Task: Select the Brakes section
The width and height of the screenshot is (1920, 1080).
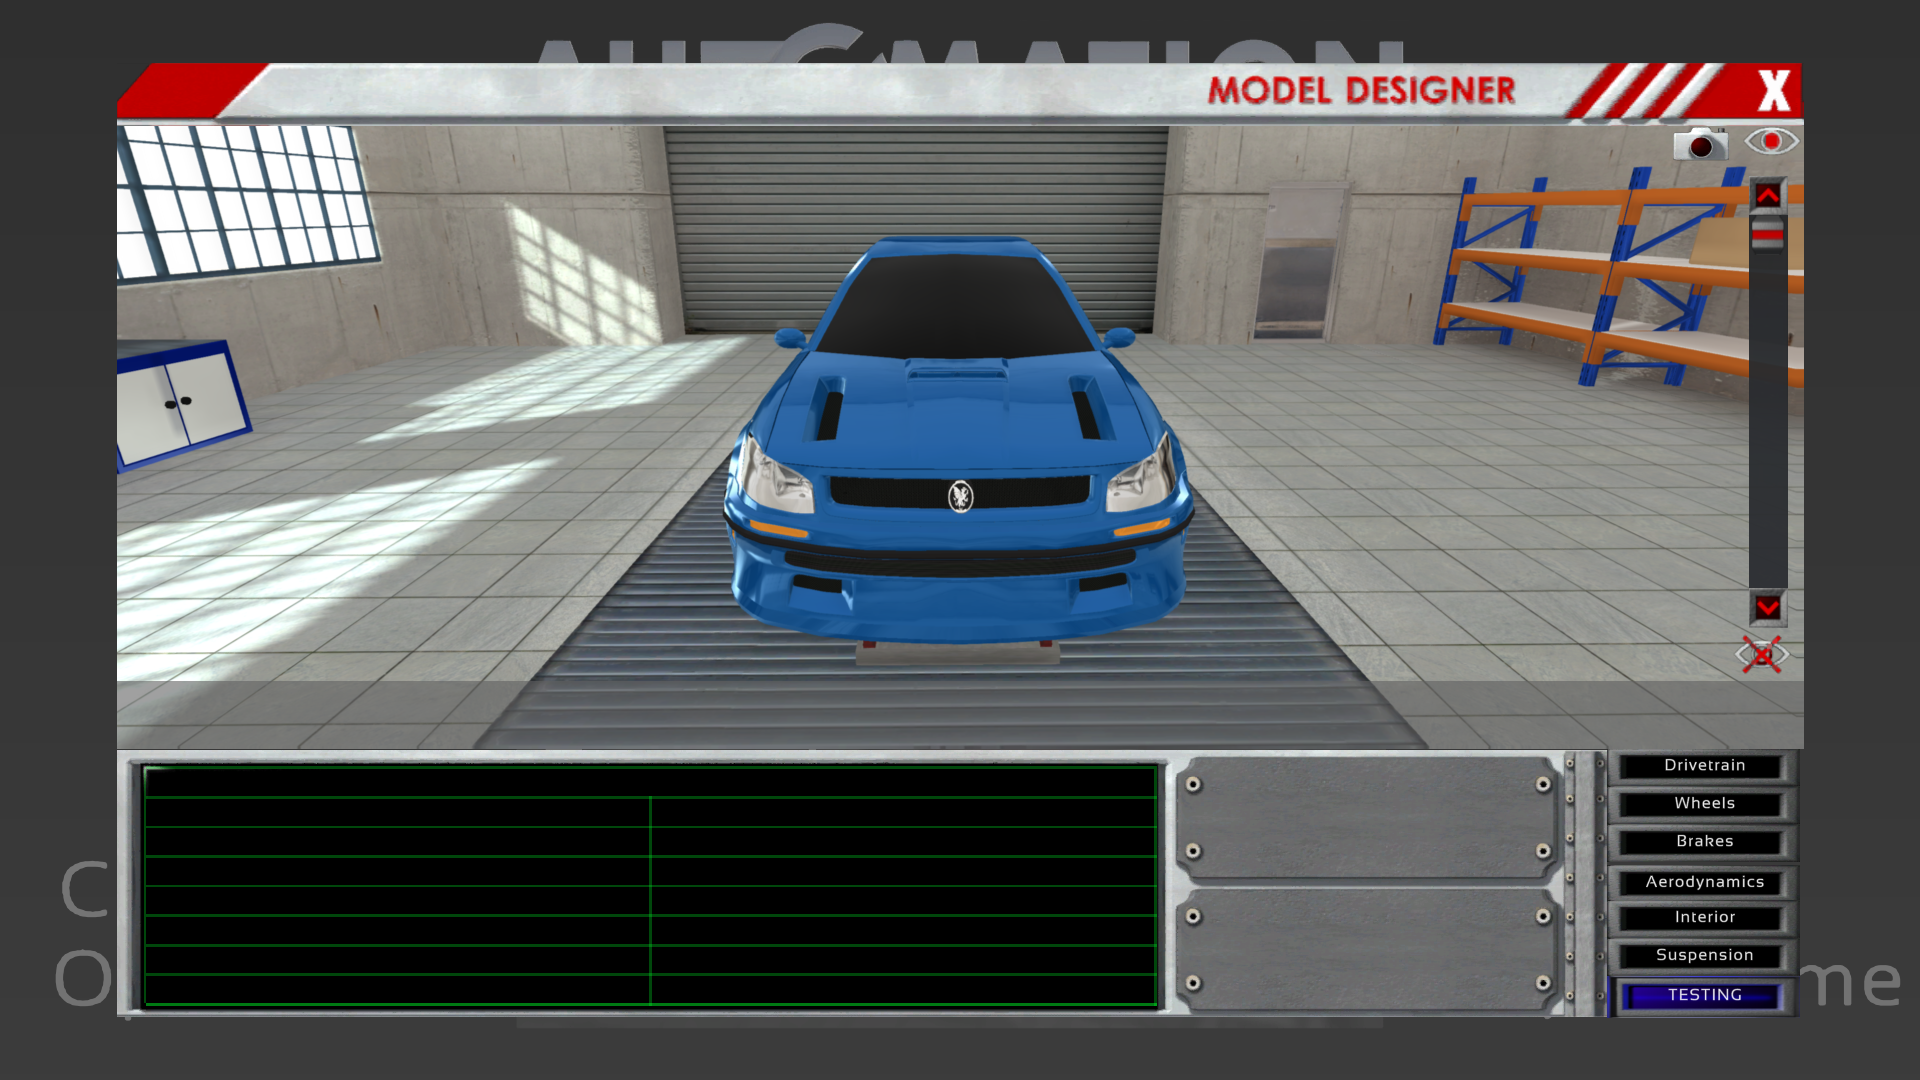Action: point(1703,842)
